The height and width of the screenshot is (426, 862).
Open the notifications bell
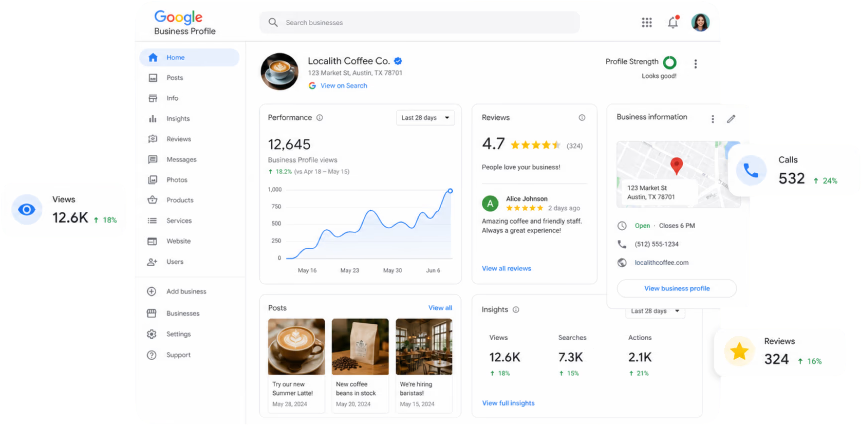tap(673, 23)
